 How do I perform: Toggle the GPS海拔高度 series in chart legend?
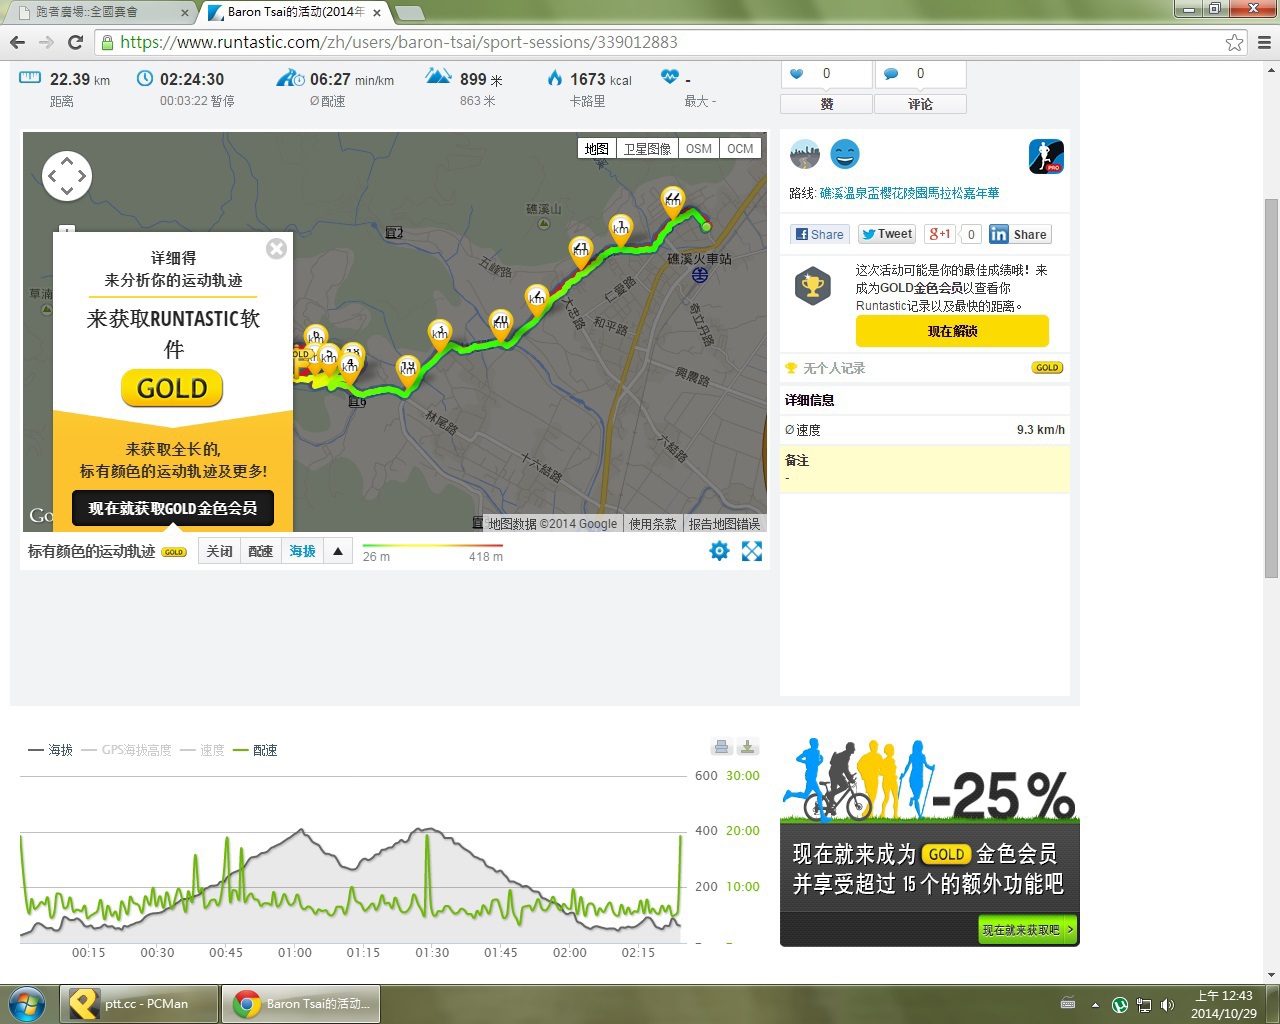[126, 750]
